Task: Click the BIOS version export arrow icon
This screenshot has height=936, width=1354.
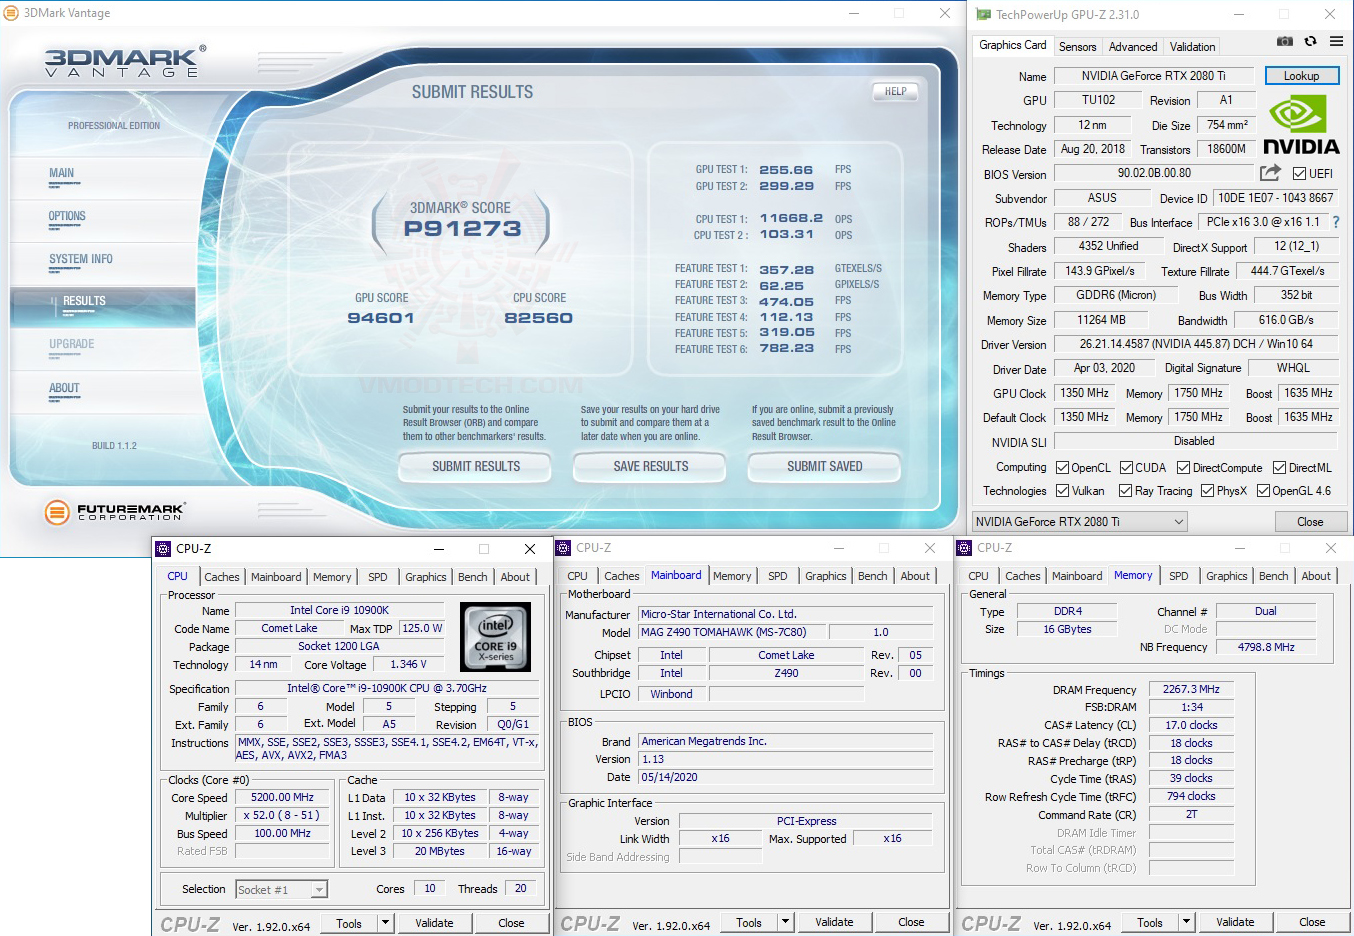Action: (x=1272, y=173)
